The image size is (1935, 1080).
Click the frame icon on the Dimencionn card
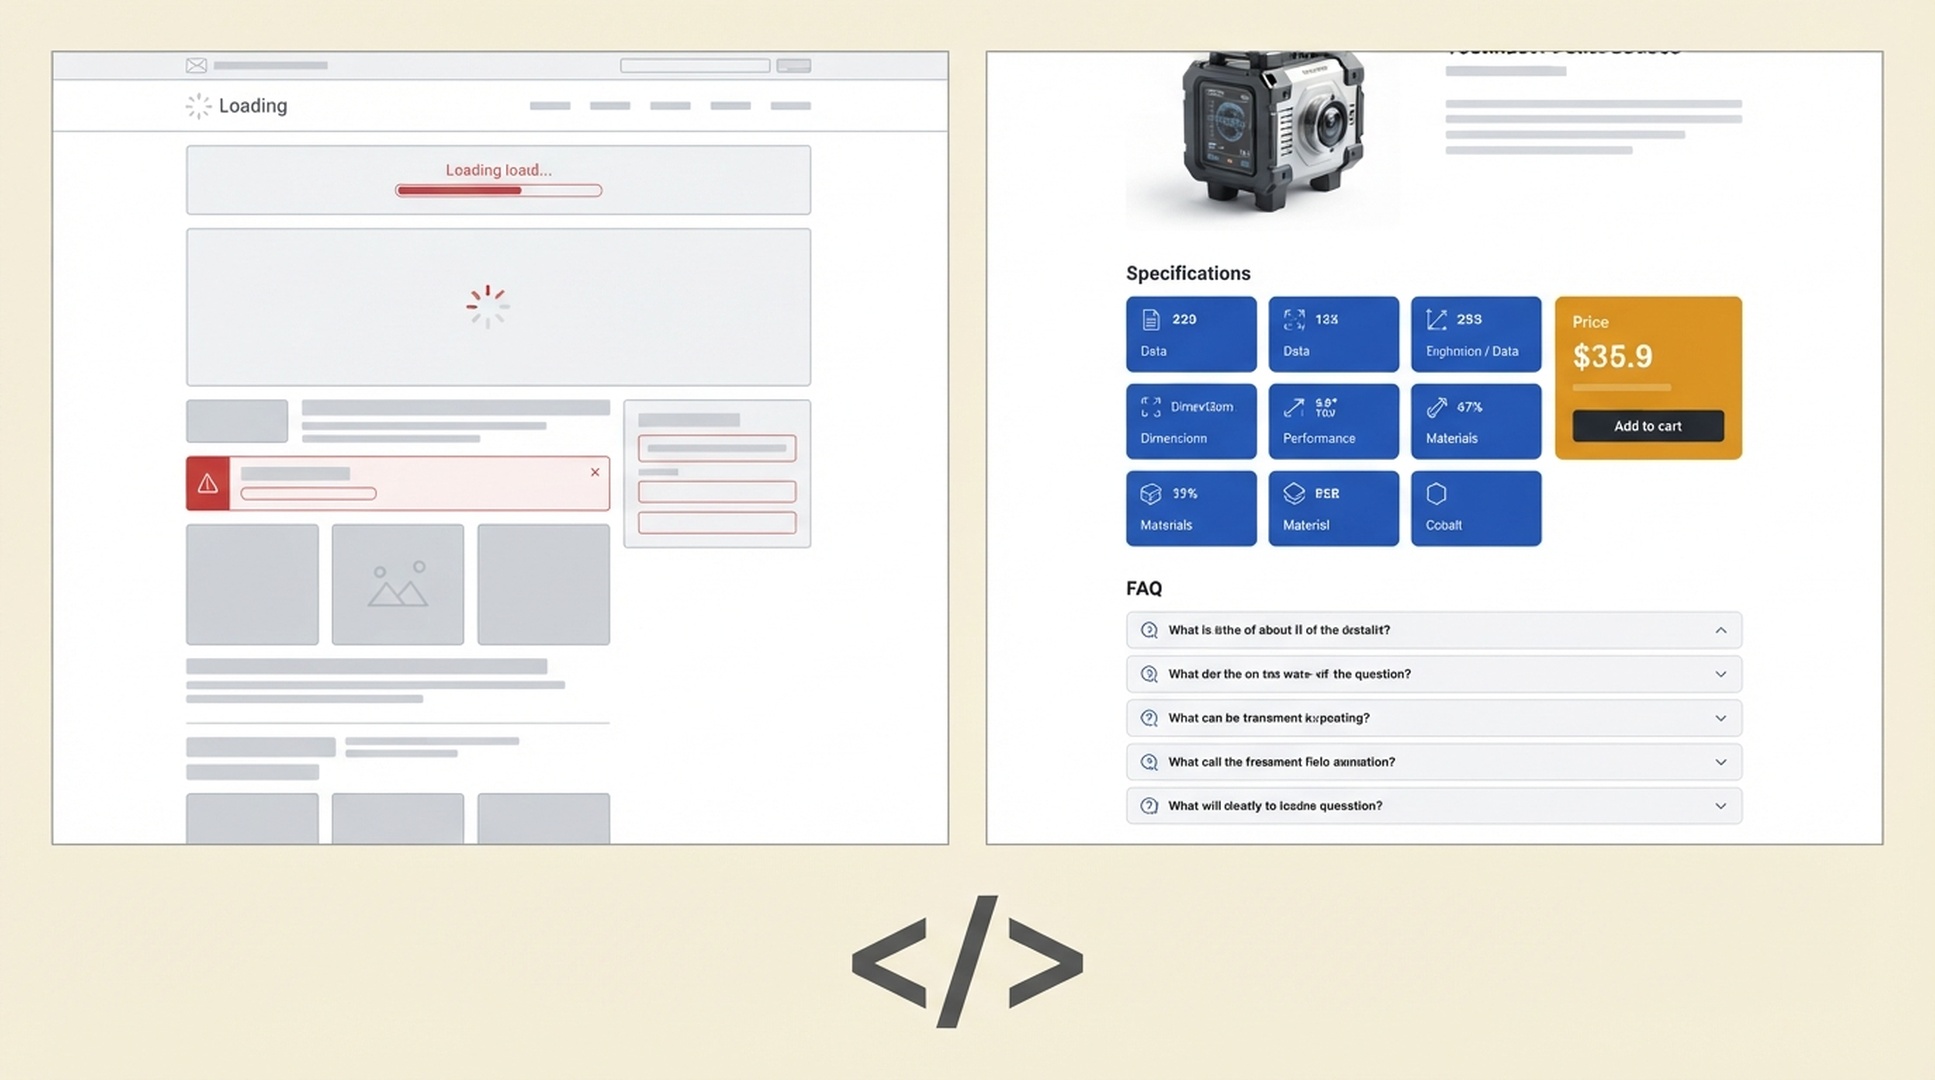[1151, 407]
